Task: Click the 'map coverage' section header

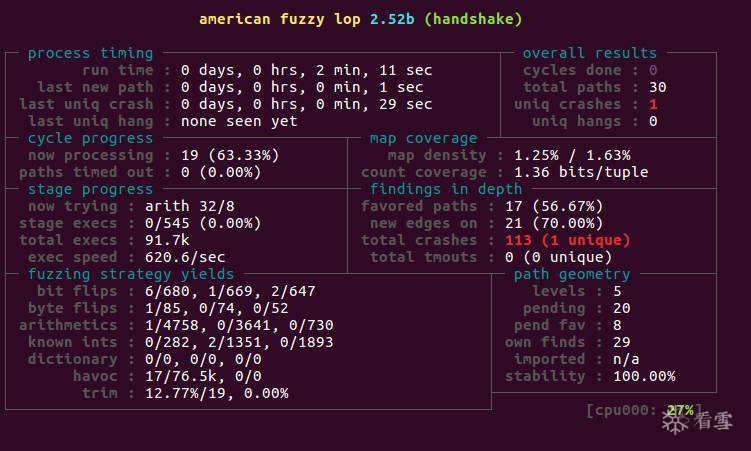Action: 423,138
